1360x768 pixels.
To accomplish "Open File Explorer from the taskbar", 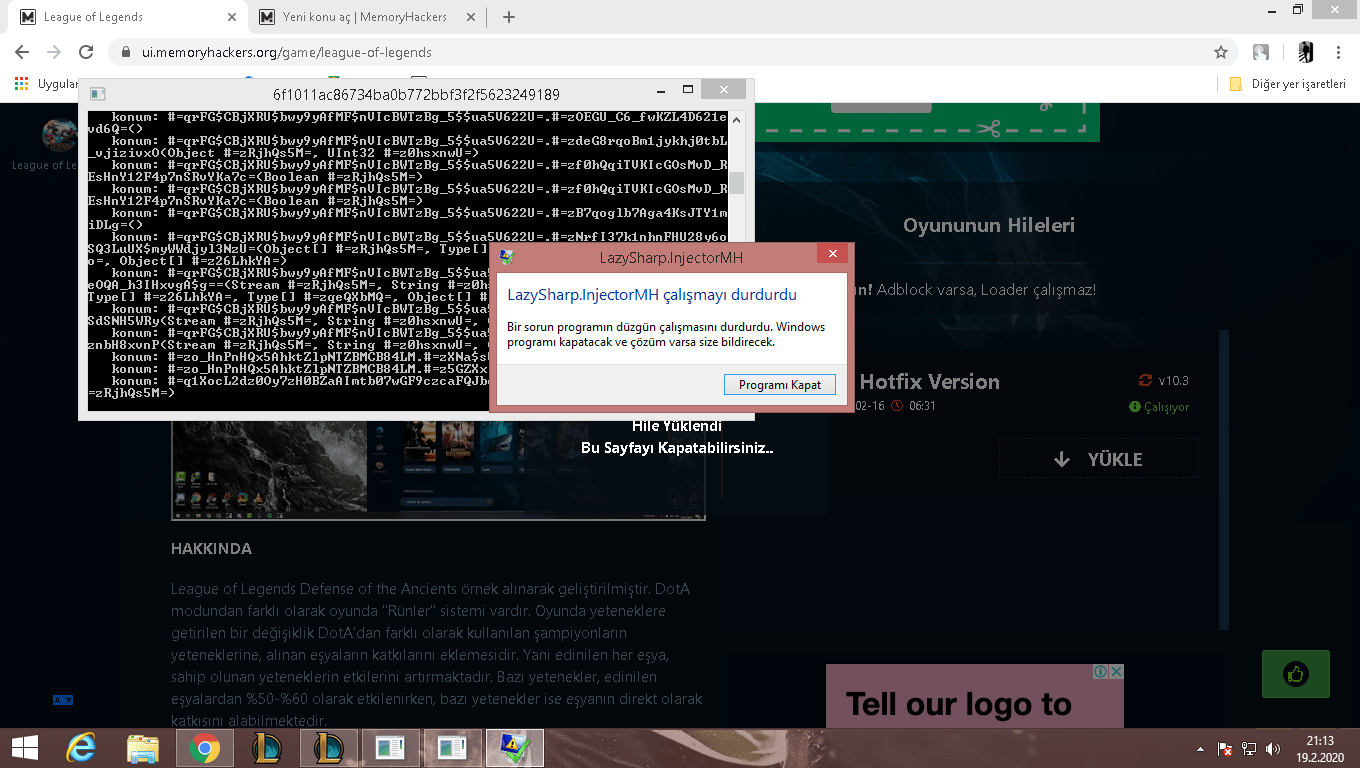I will click(x=143, y=748).
